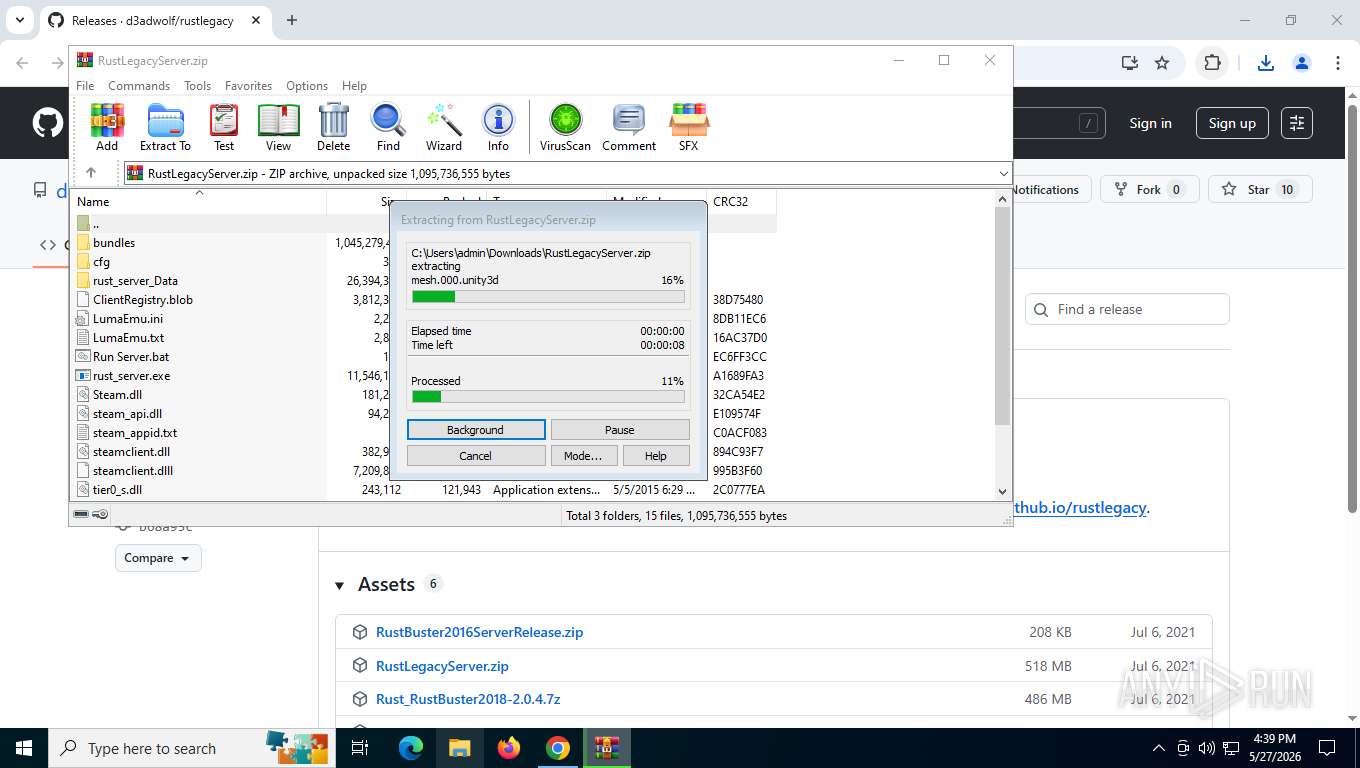The width and height of the screenshot is (1360, 768).
Task: Open a new Chrome tab
Action: (x=292, y=20)
